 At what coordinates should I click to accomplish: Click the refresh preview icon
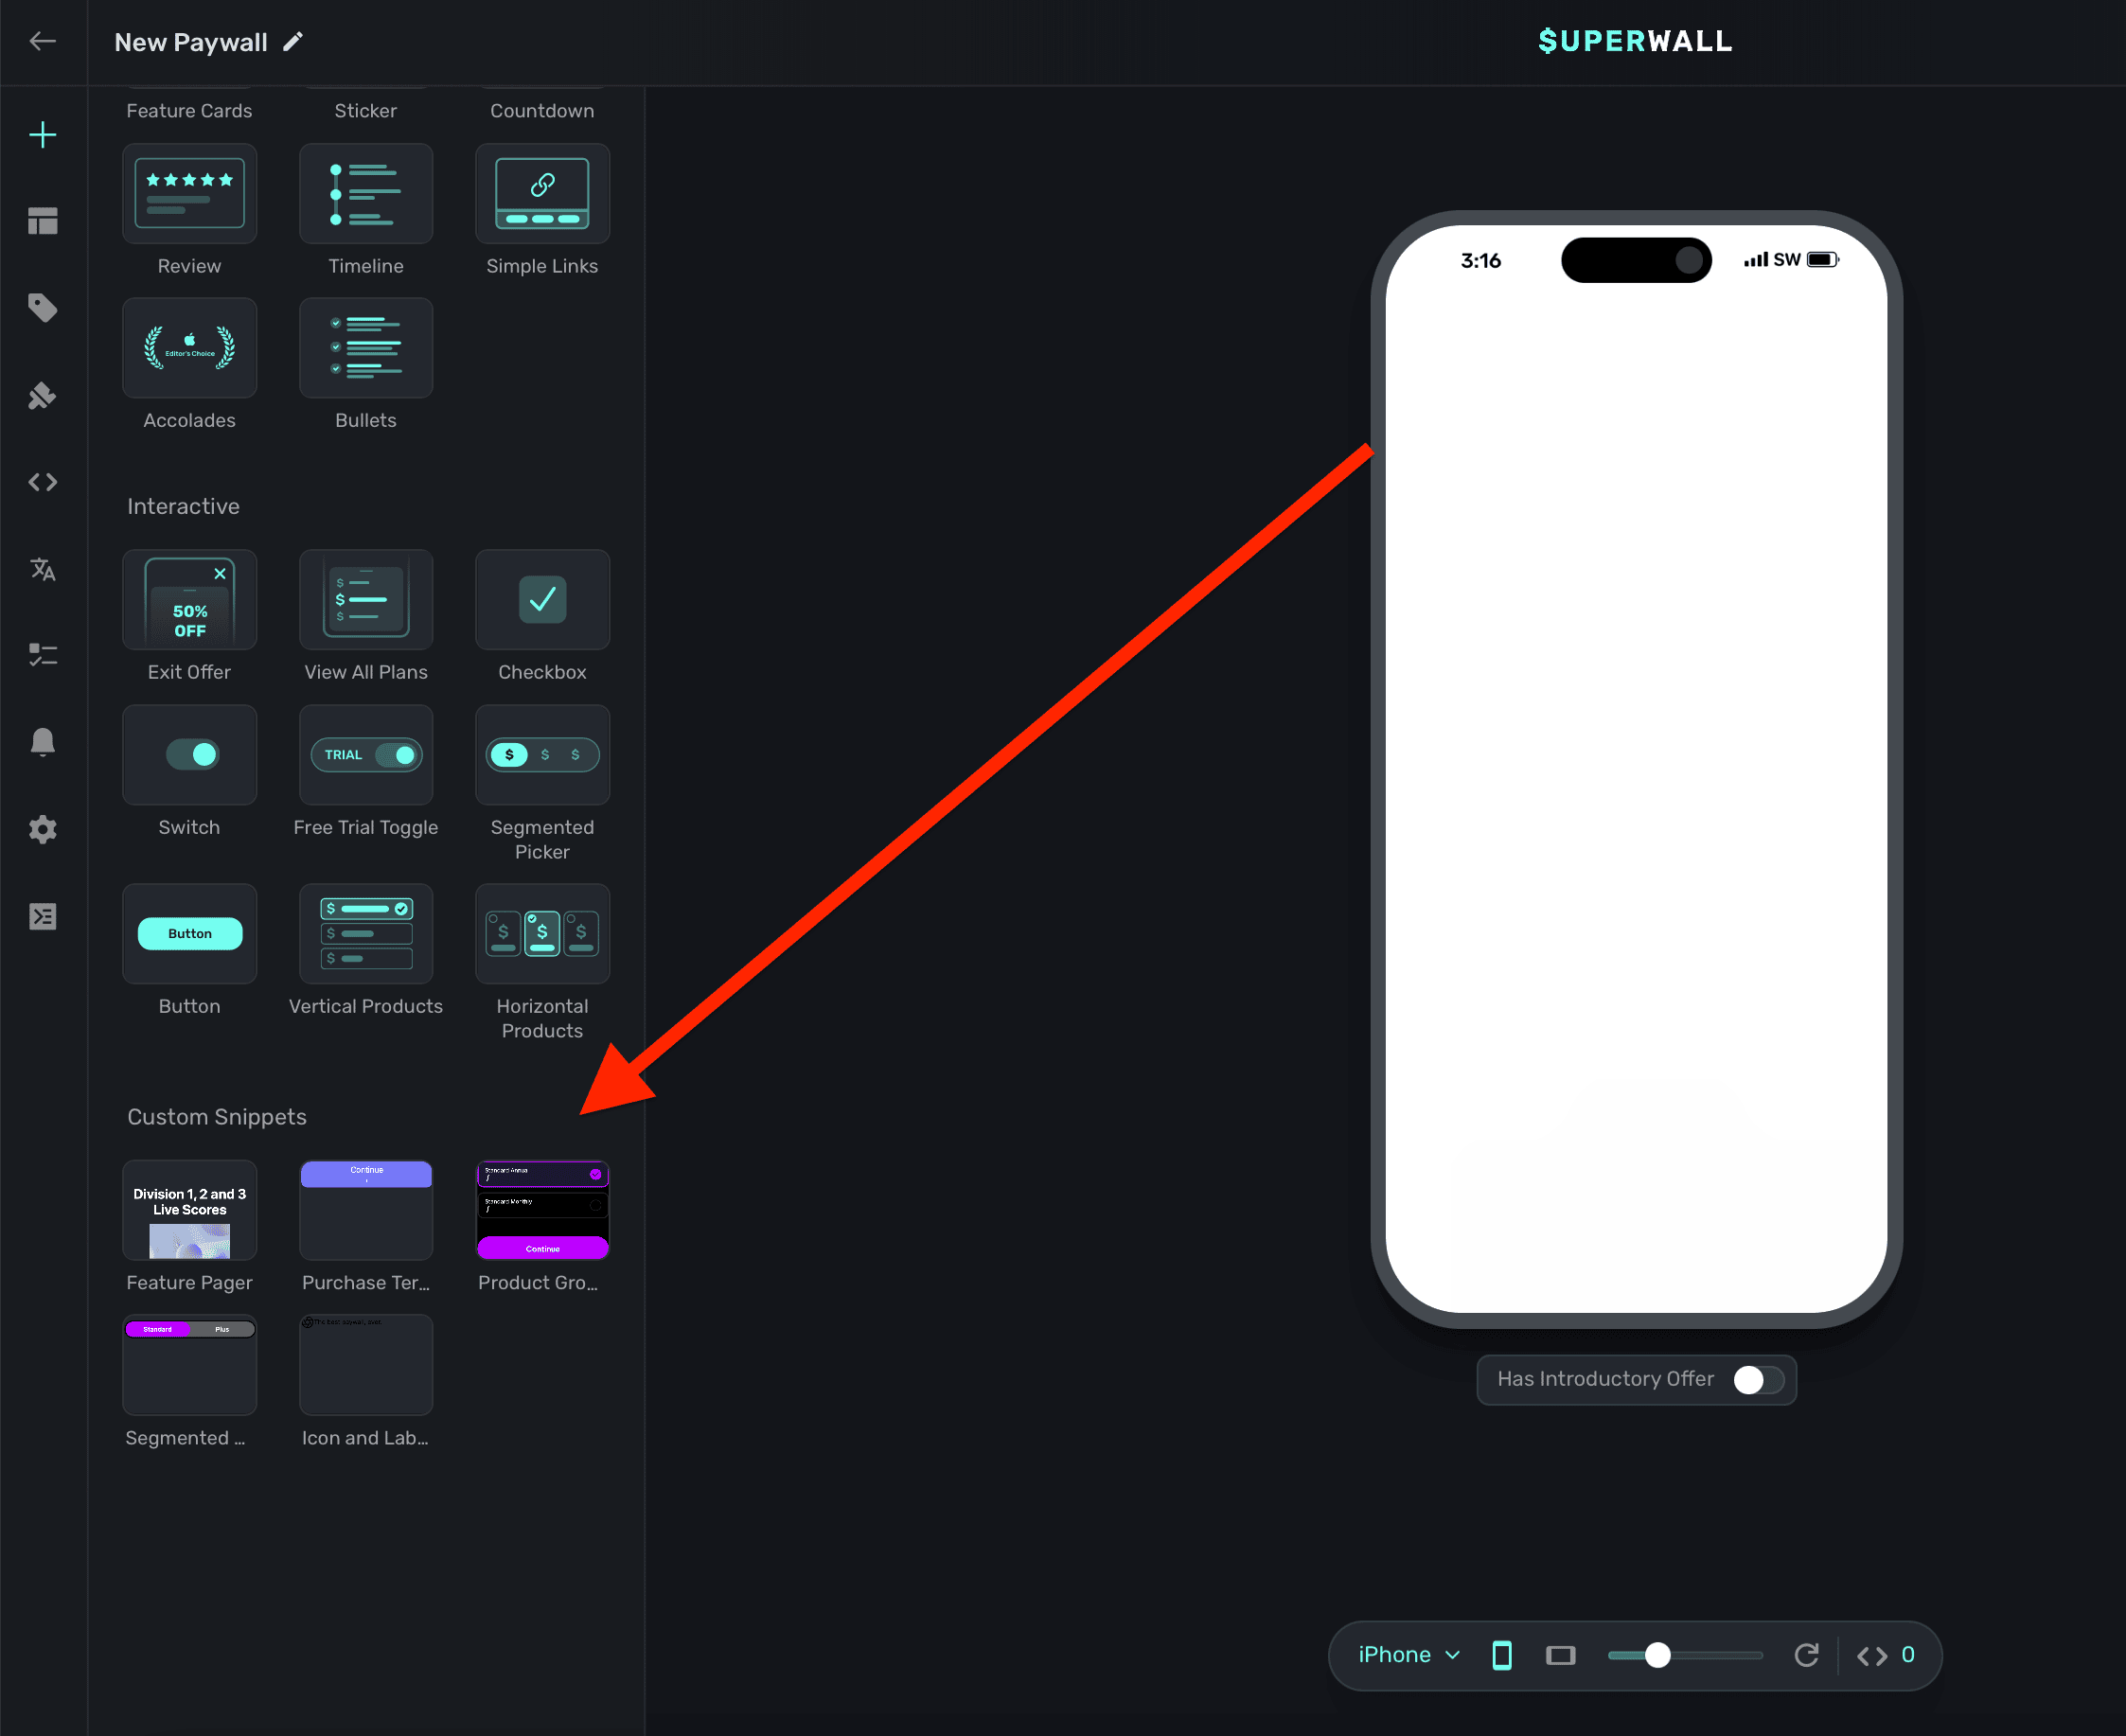pos(1806,1655)
